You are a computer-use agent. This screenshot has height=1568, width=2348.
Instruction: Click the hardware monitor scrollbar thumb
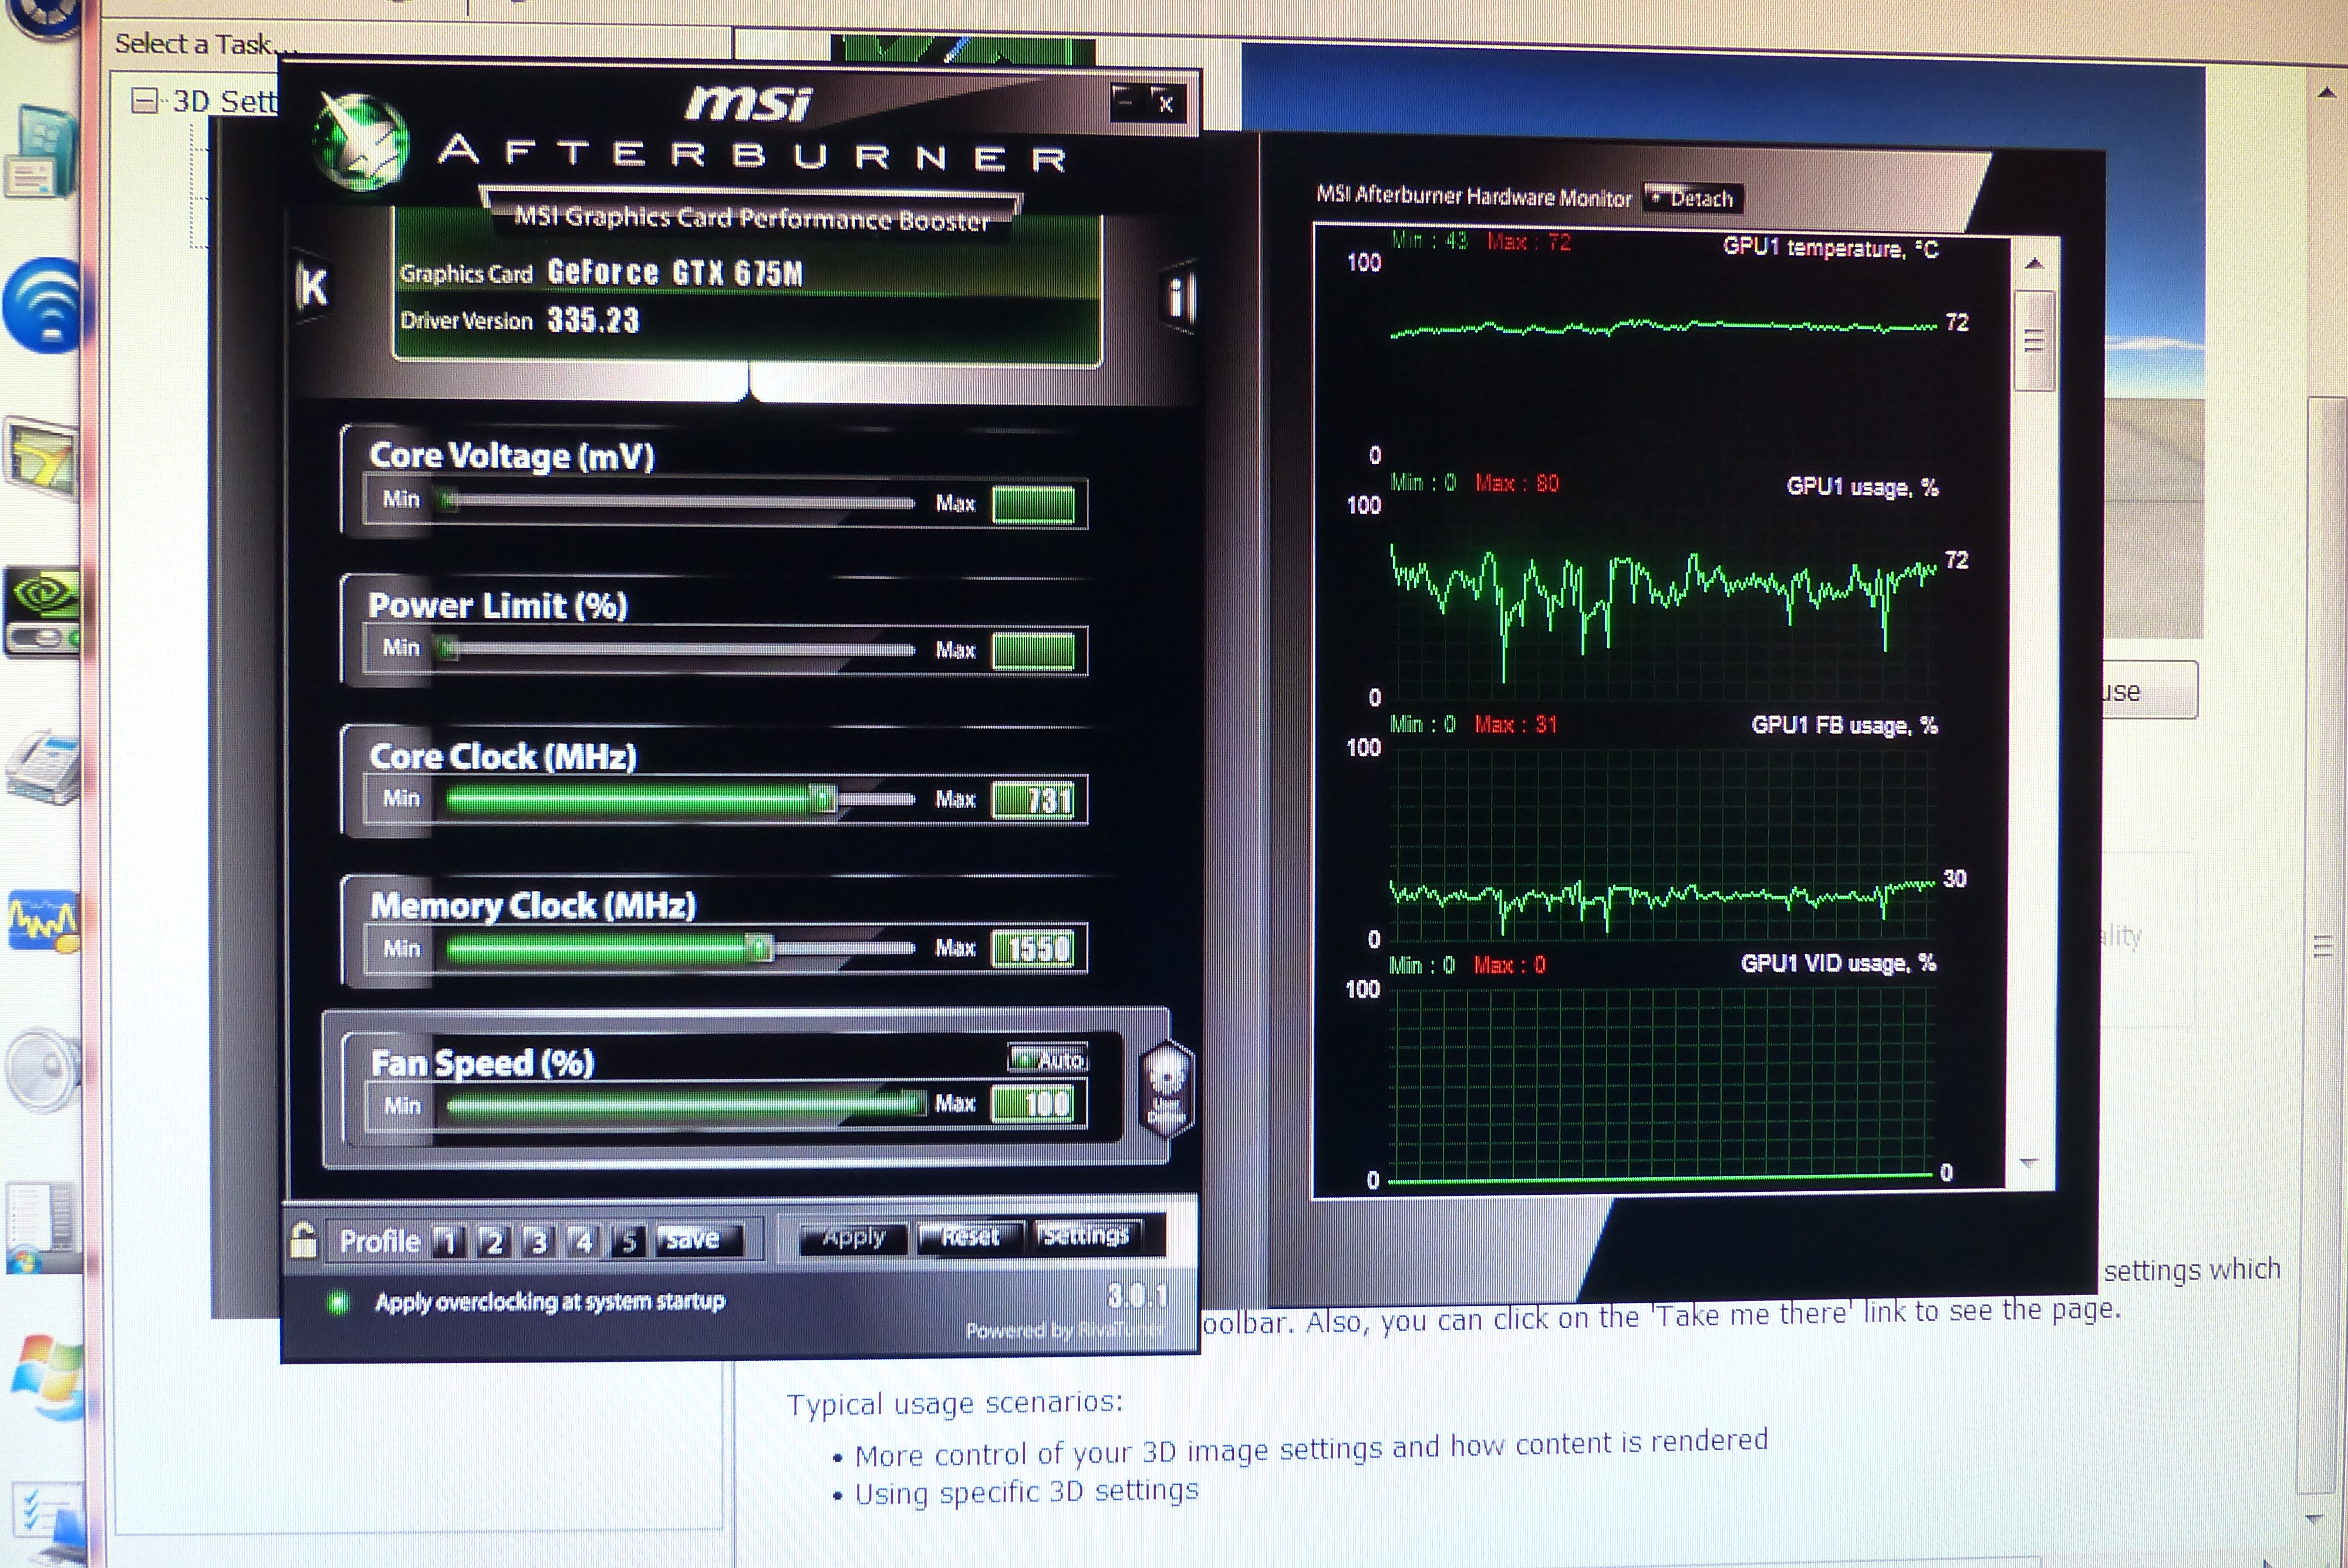2033,341
